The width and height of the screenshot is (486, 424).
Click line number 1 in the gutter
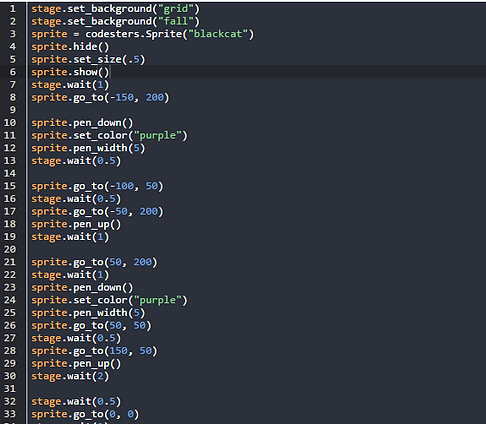tap(13, 9)
